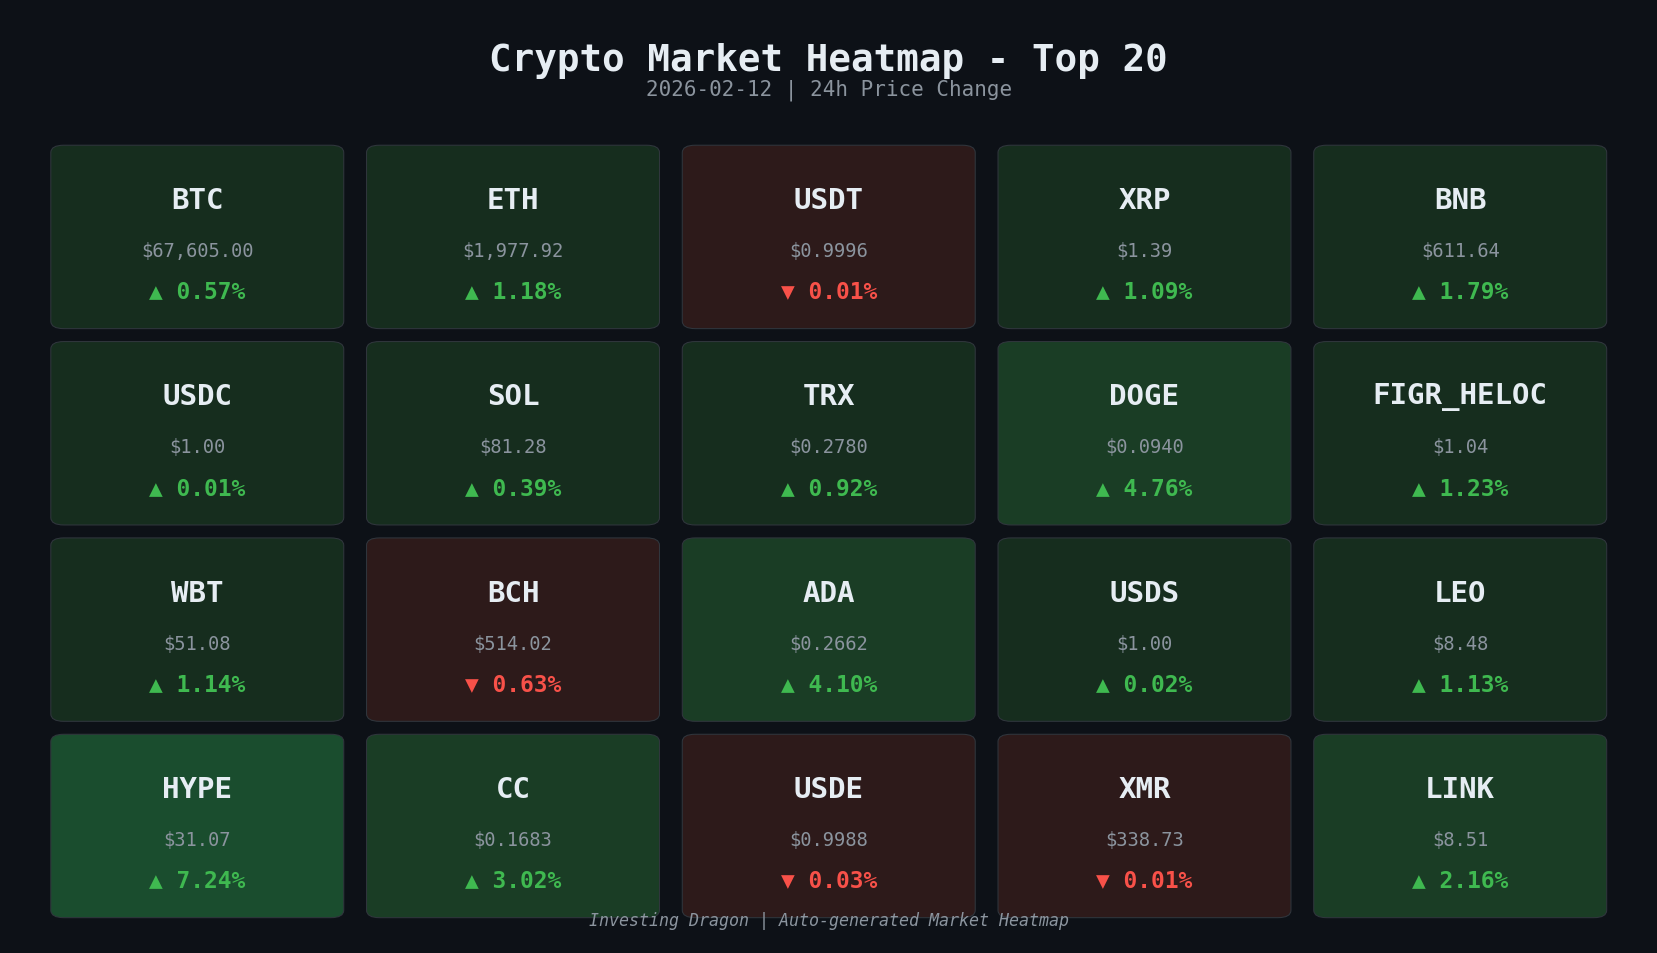The width and height of the screenshot is (1657, 953).
Task: Click the TRX 0.92% change value
Action: pos(842,489)
